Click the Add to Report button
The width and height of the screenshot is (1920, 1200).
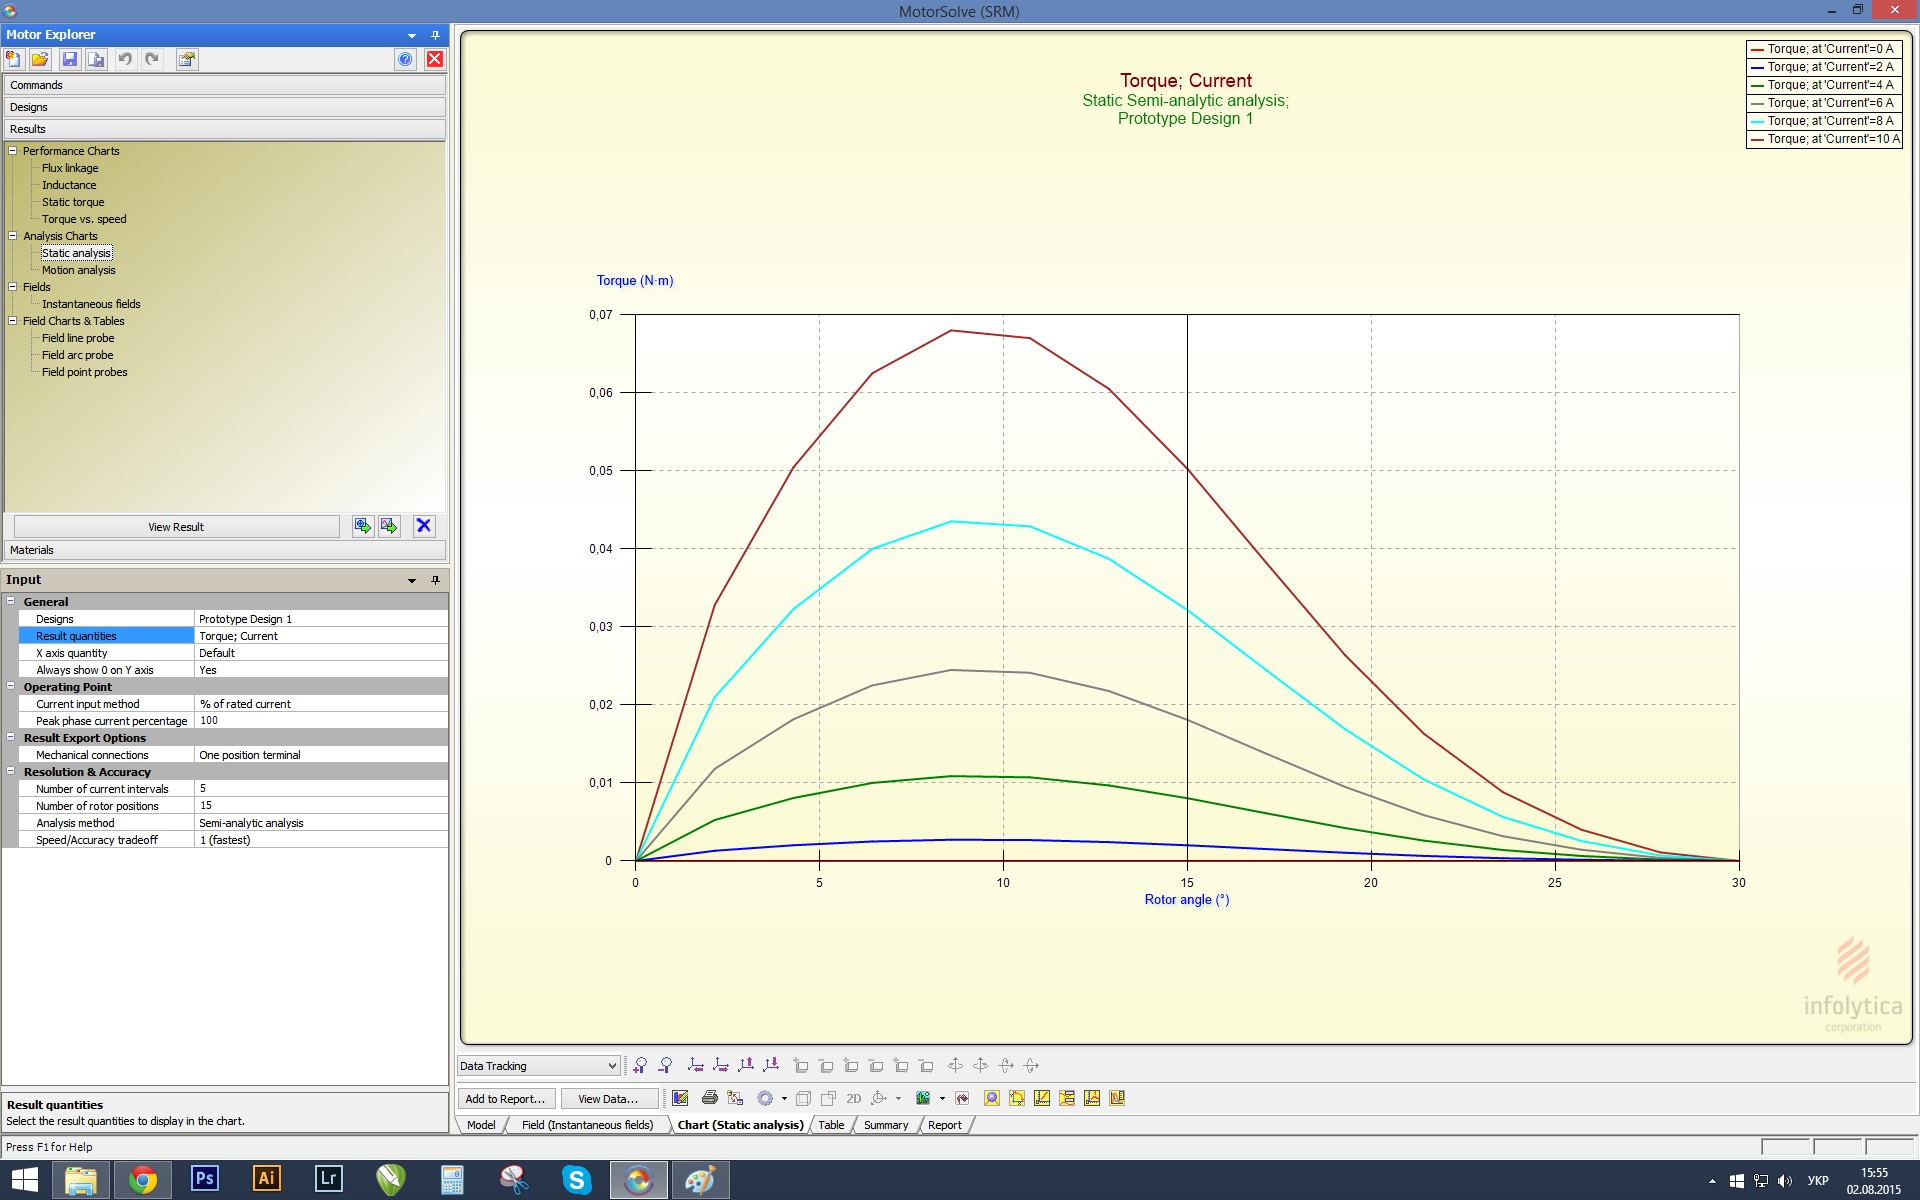tap(505, 1098)
